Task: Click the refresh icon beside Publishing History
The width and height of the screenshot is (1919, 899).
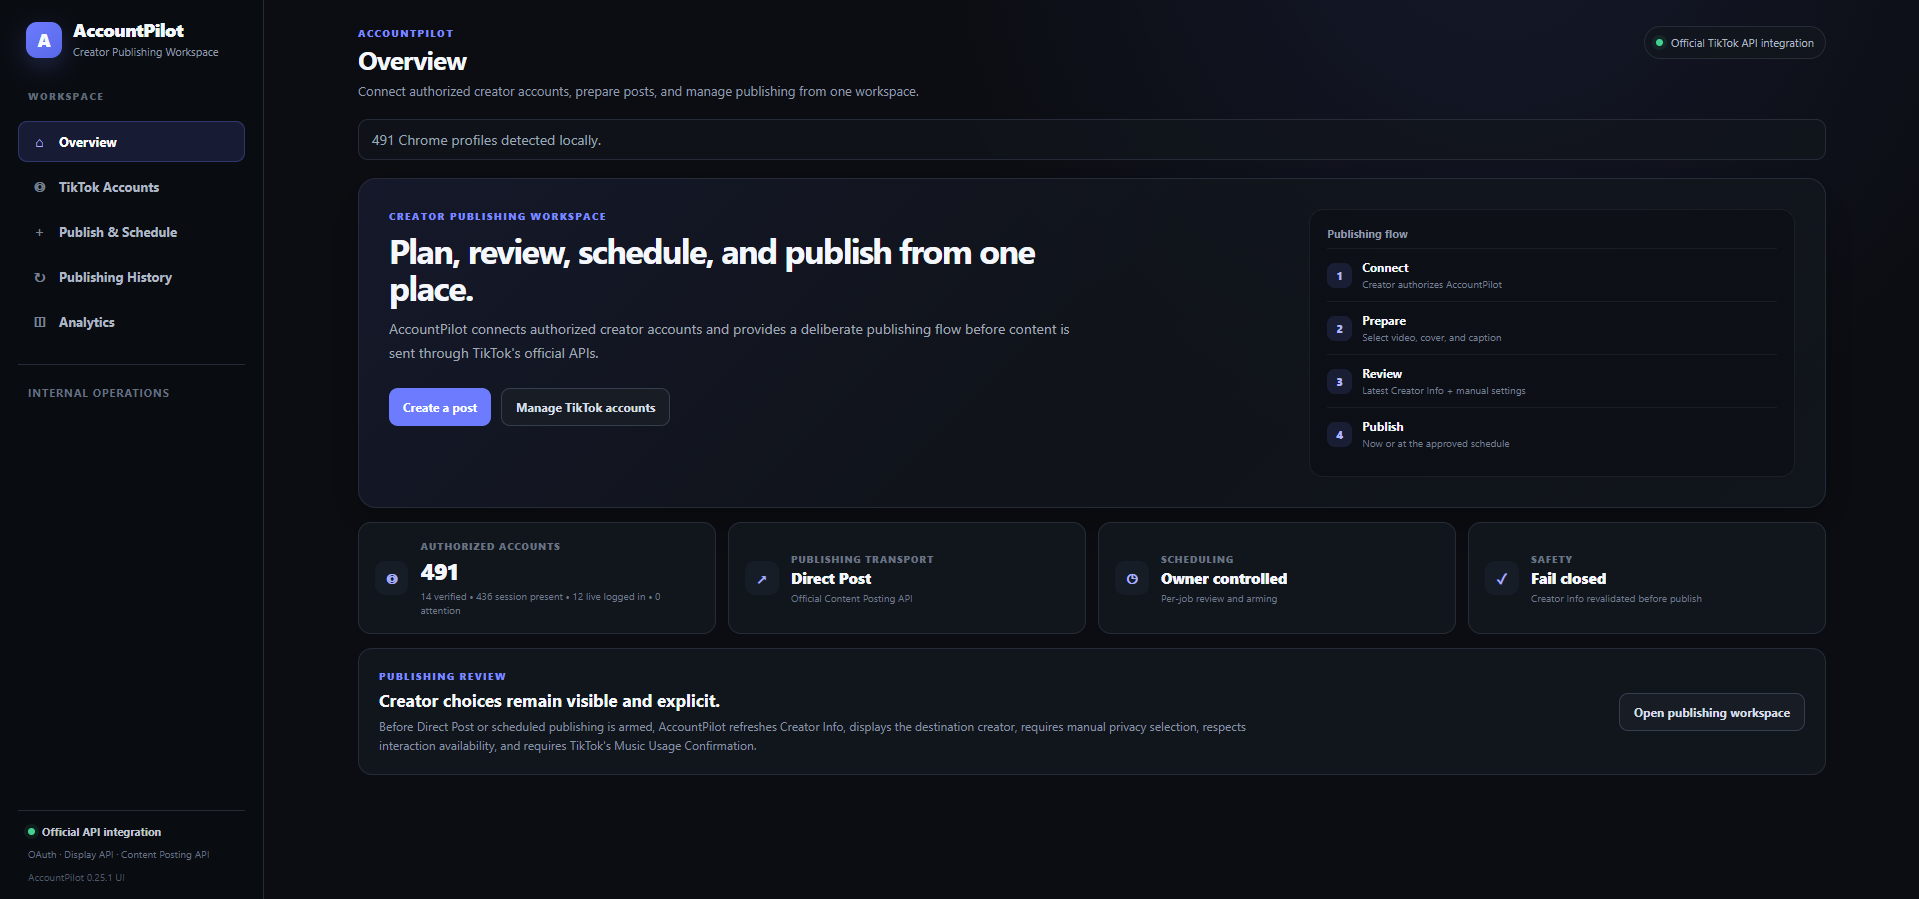Action: coord(39,277)
